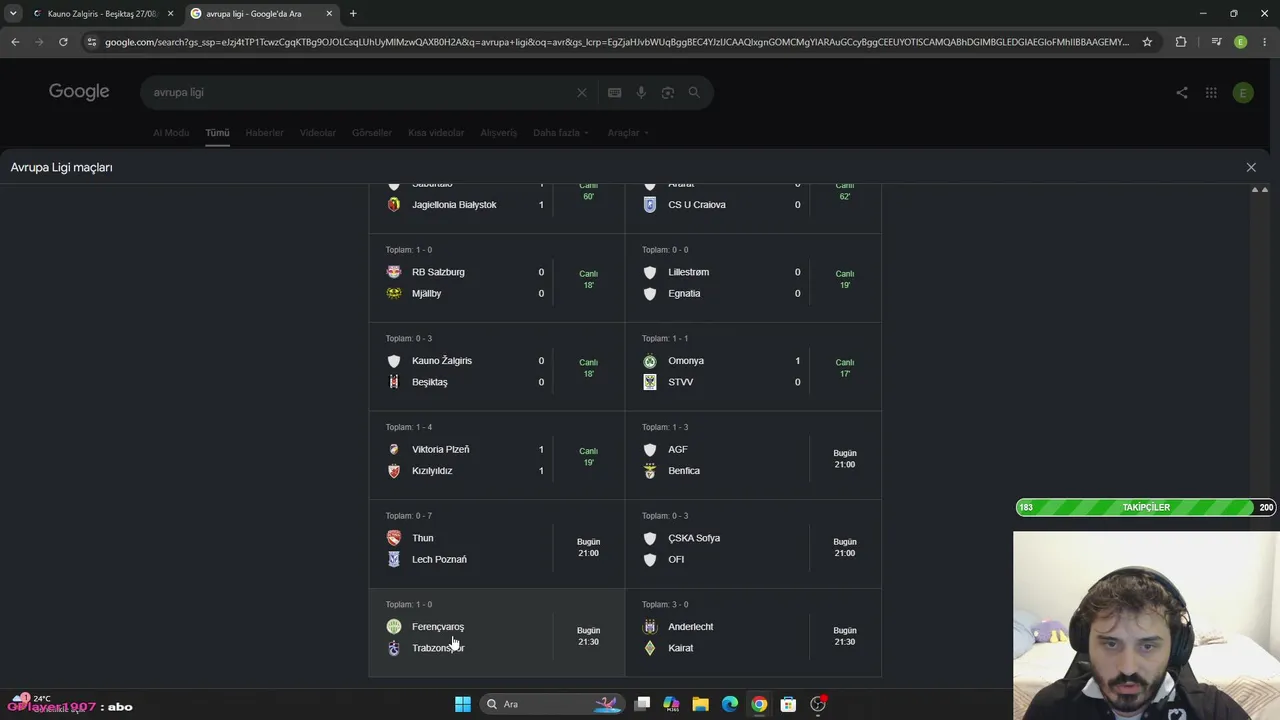Expand the tab search dropdown in Chrome
The image size is (1280, 720).
[x=13, y=13]
